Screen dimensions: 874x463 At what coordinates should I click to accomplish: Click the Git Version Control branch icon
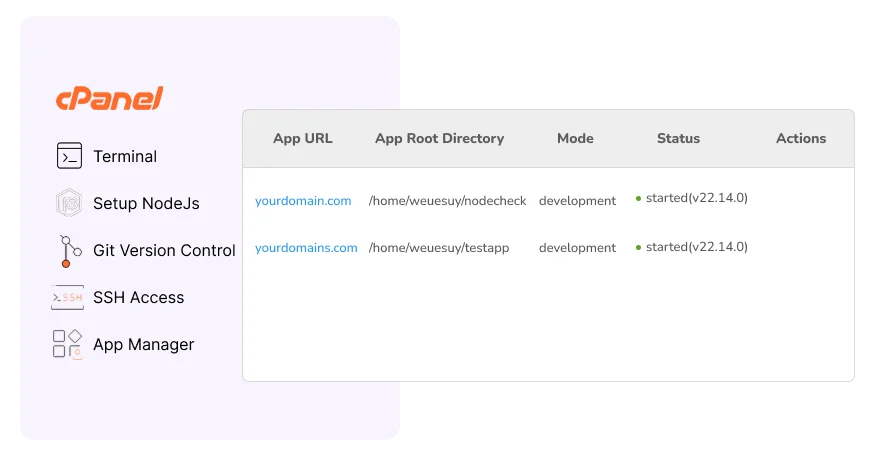[x=68, y=250]
